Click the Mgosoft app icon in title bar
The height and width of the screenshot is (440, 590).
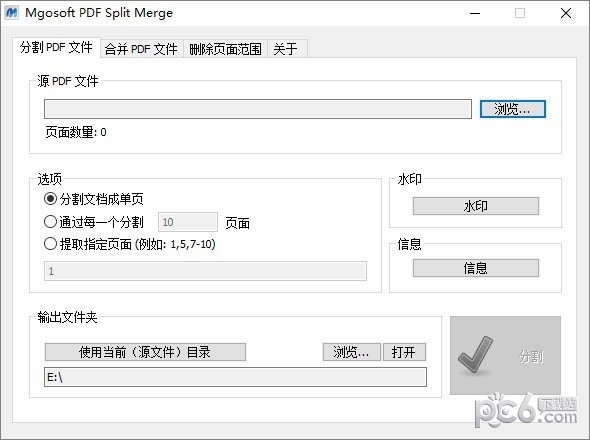pos(11,12)
